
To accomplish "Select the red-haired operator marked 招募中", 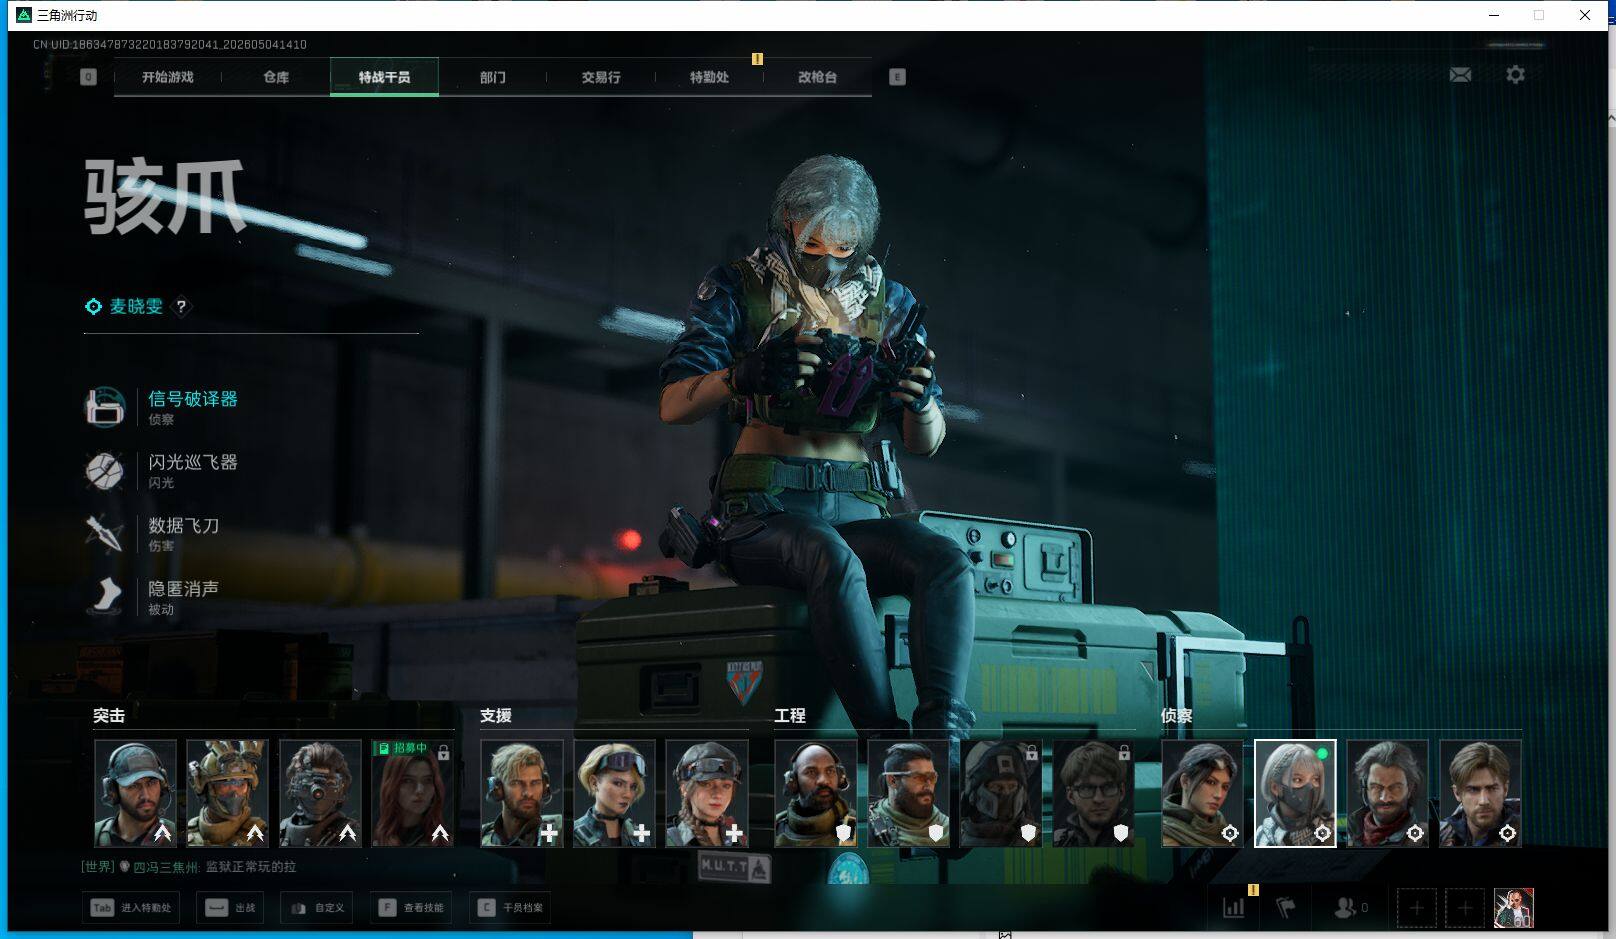I will pyautogui.click(x=412, y=793).
